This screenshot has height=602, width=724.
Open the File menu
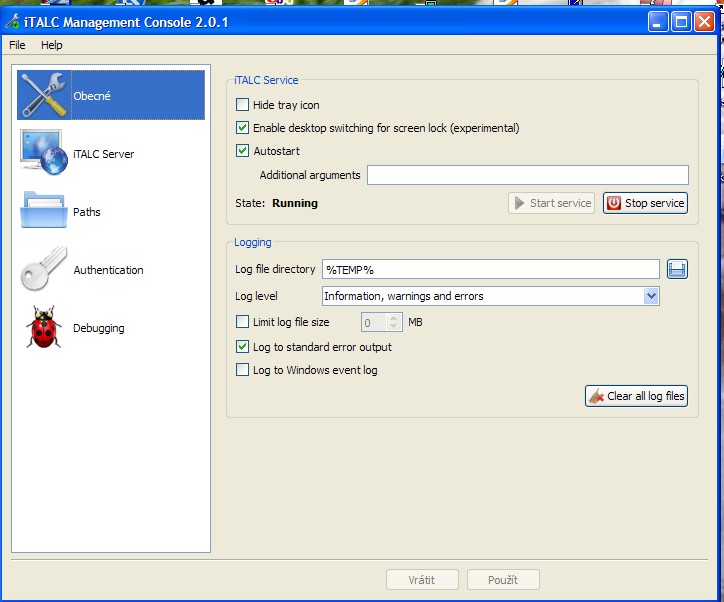[x=17, y=45]
